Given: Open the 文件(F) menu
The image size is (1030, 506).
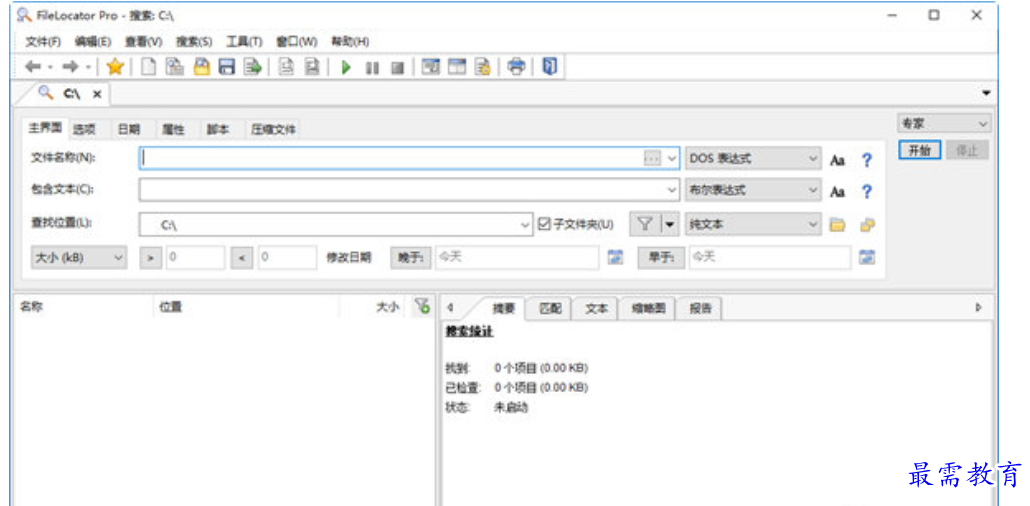Looking at the screenshot, I should pos(43,42).
